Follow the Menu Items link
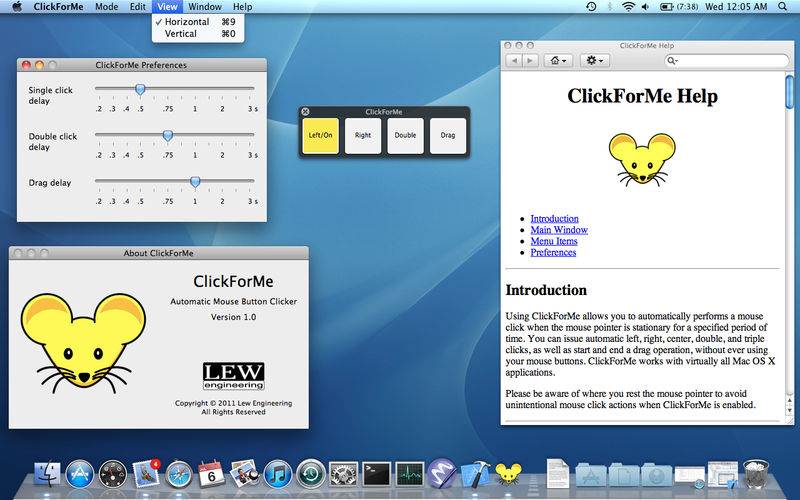This screenshot has width=800, height=500. pos(554,241)
